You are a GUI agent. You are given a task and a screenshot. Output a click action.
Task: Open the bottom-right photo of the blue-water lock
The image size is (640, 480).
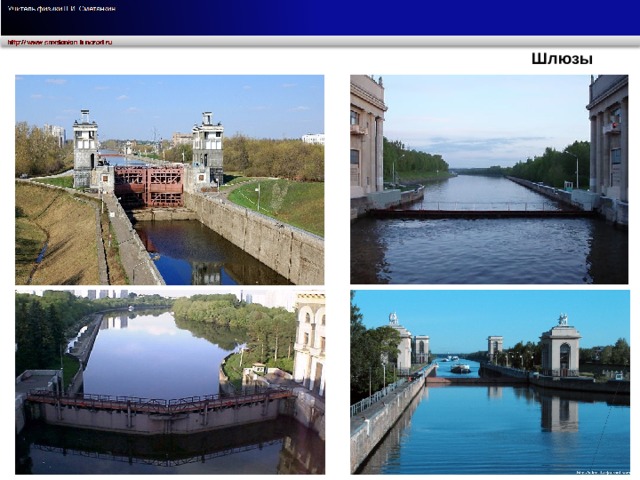point(490,382)
